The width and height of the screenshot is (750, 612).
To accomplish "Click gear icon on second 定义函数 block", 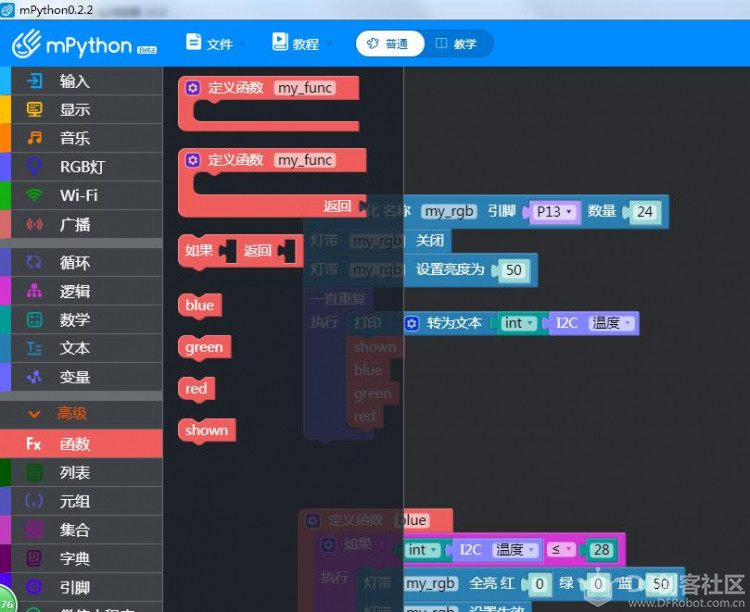I will click(x=193, y=160).
